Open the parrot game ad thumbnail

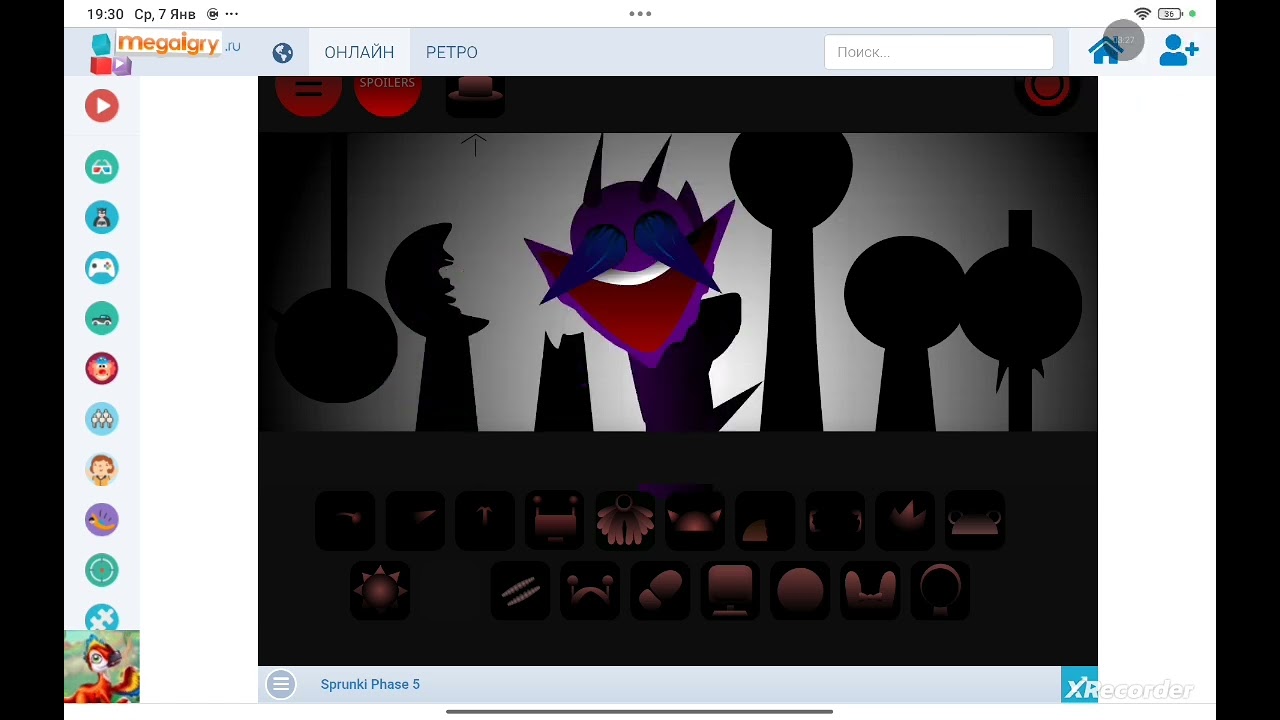pyautogui.click(x=102, y=667)
